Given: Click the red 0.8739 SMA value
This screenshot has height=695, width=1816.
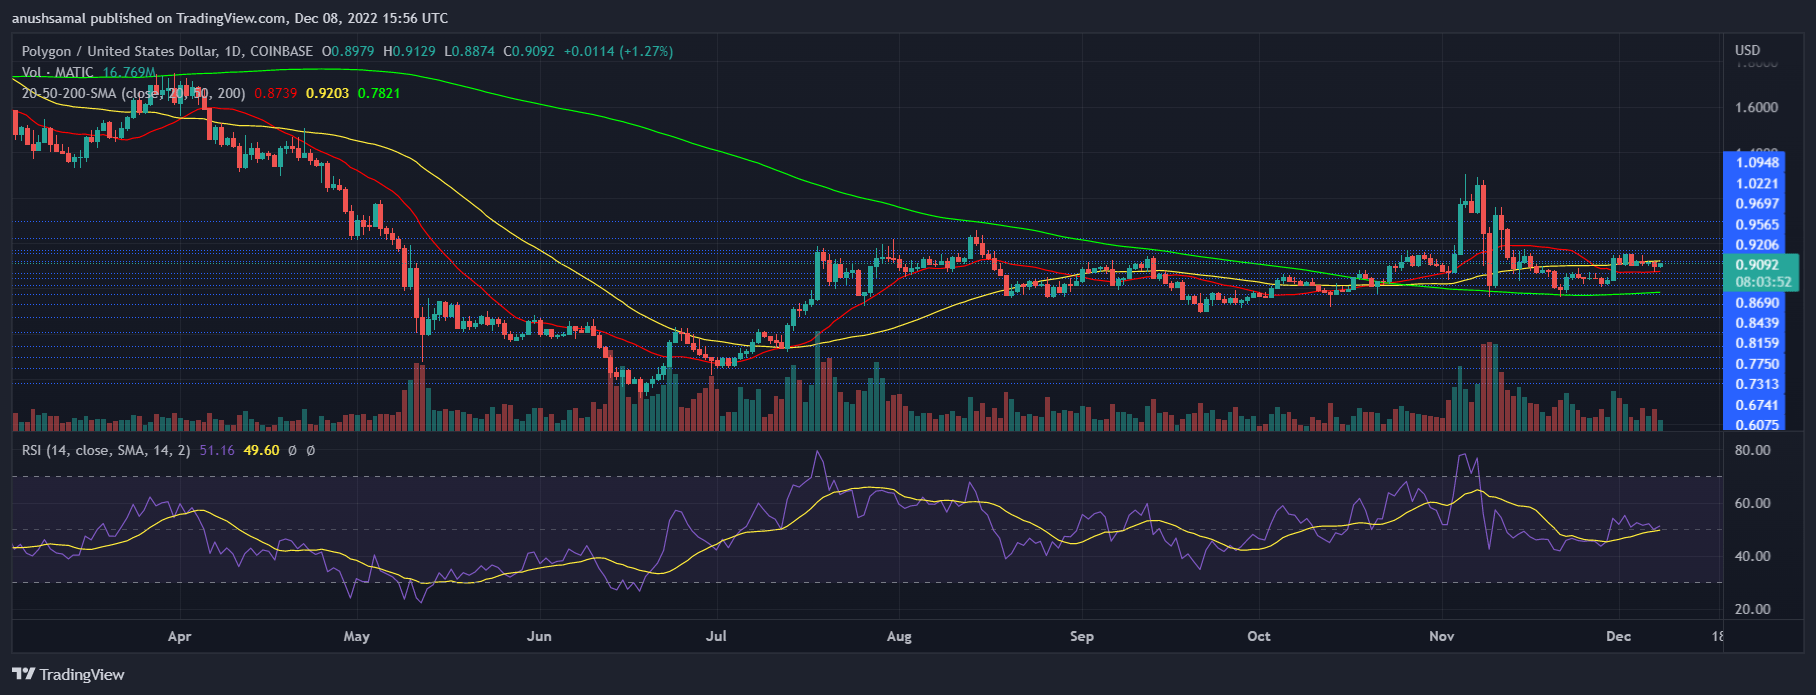Looking at the screenshot, I should coord(275,93).
